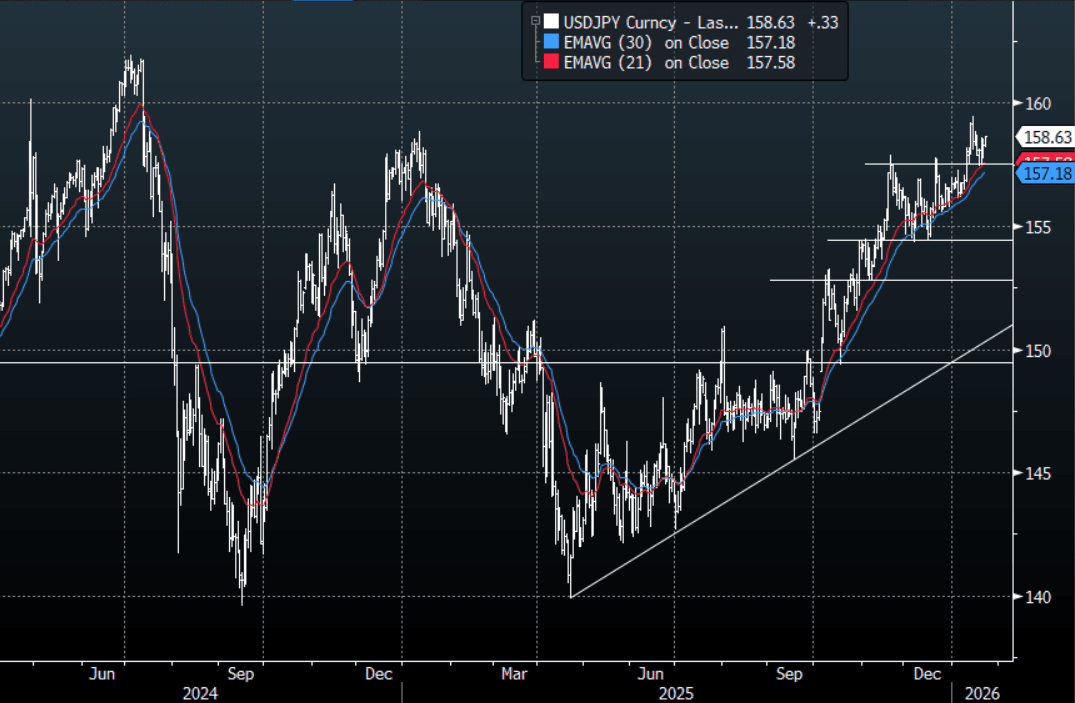This screenshot has width=1075, height=703.
Task: Click the white USDJPY legend color swatch
Action: [549, 21]
